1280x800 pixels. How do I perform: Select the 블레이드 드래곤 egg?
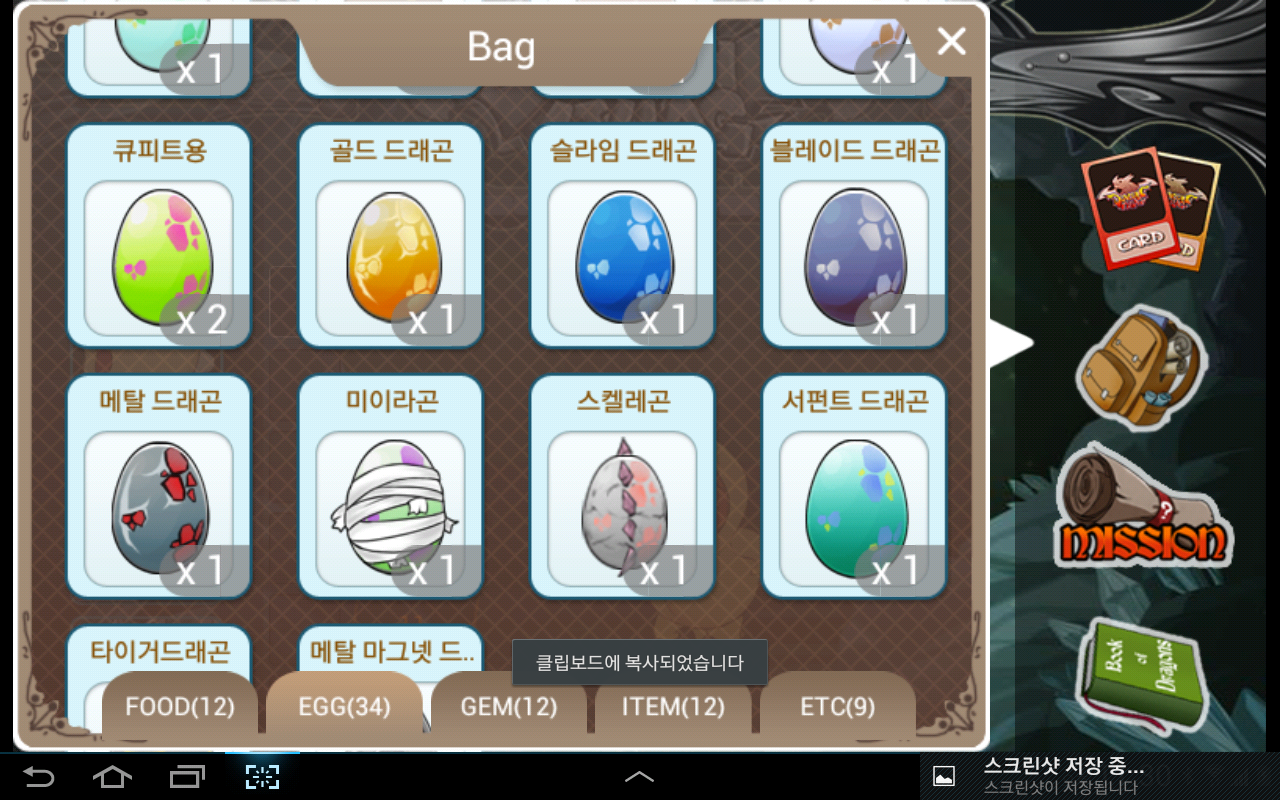tap(855, 236)
